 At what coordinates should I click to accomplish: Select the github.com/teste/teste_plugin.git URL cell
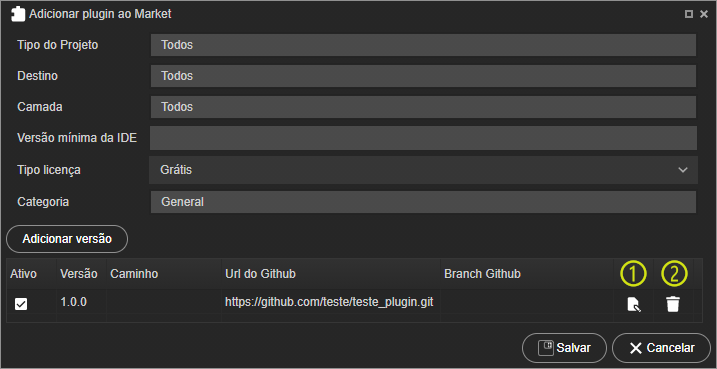[x=329, y=302]
